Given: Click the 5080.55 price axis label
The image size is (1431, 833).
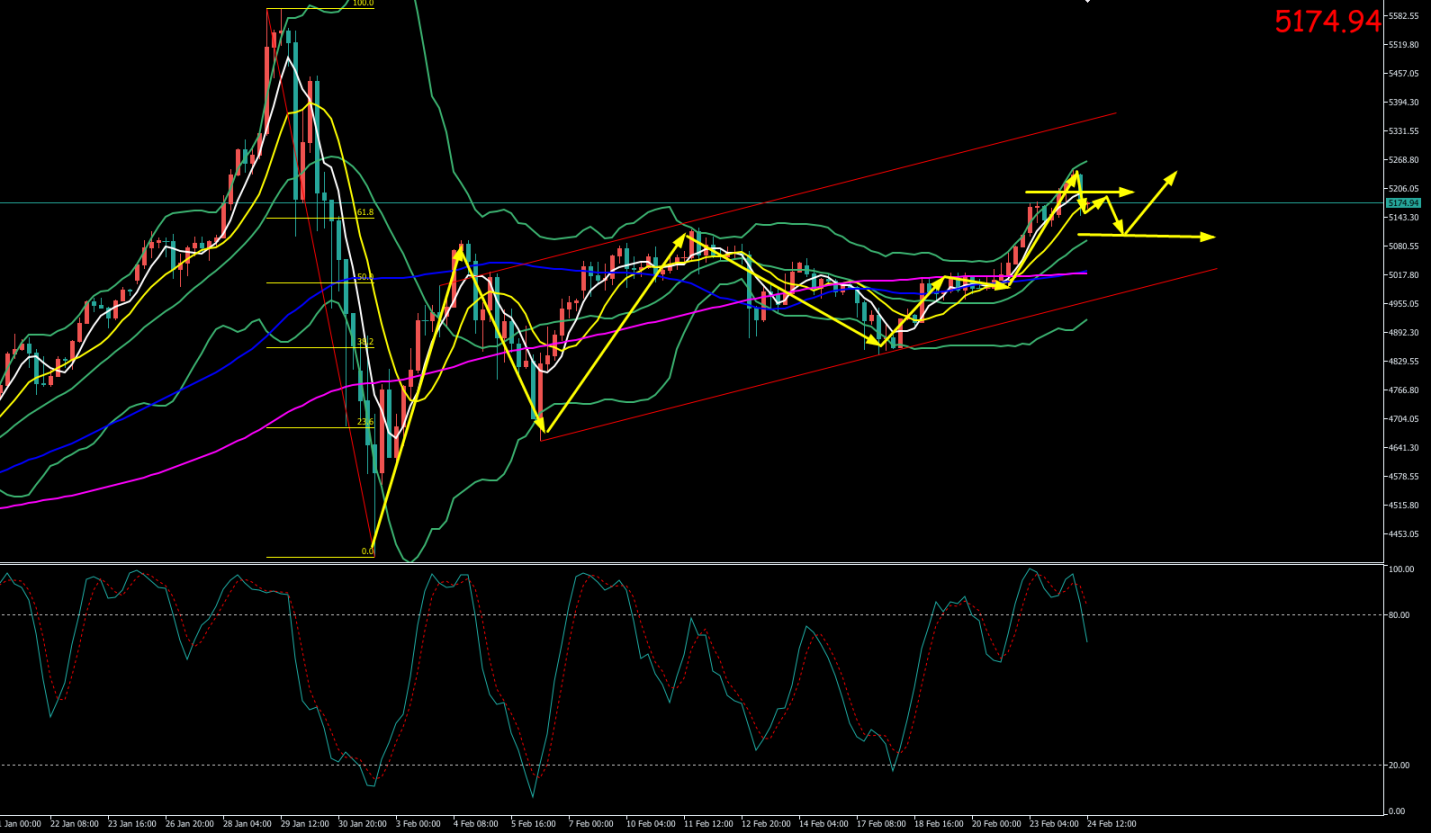Looking at the screenshot, I should (1405, 246).
